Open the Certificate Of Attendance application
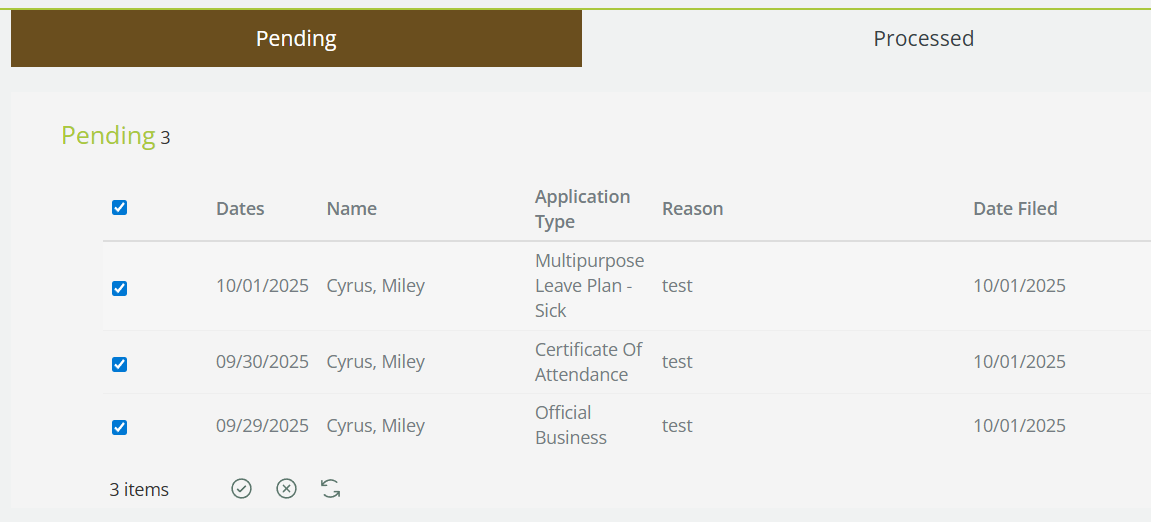Screen dimensions: 1151x522 tap(588, 362)
